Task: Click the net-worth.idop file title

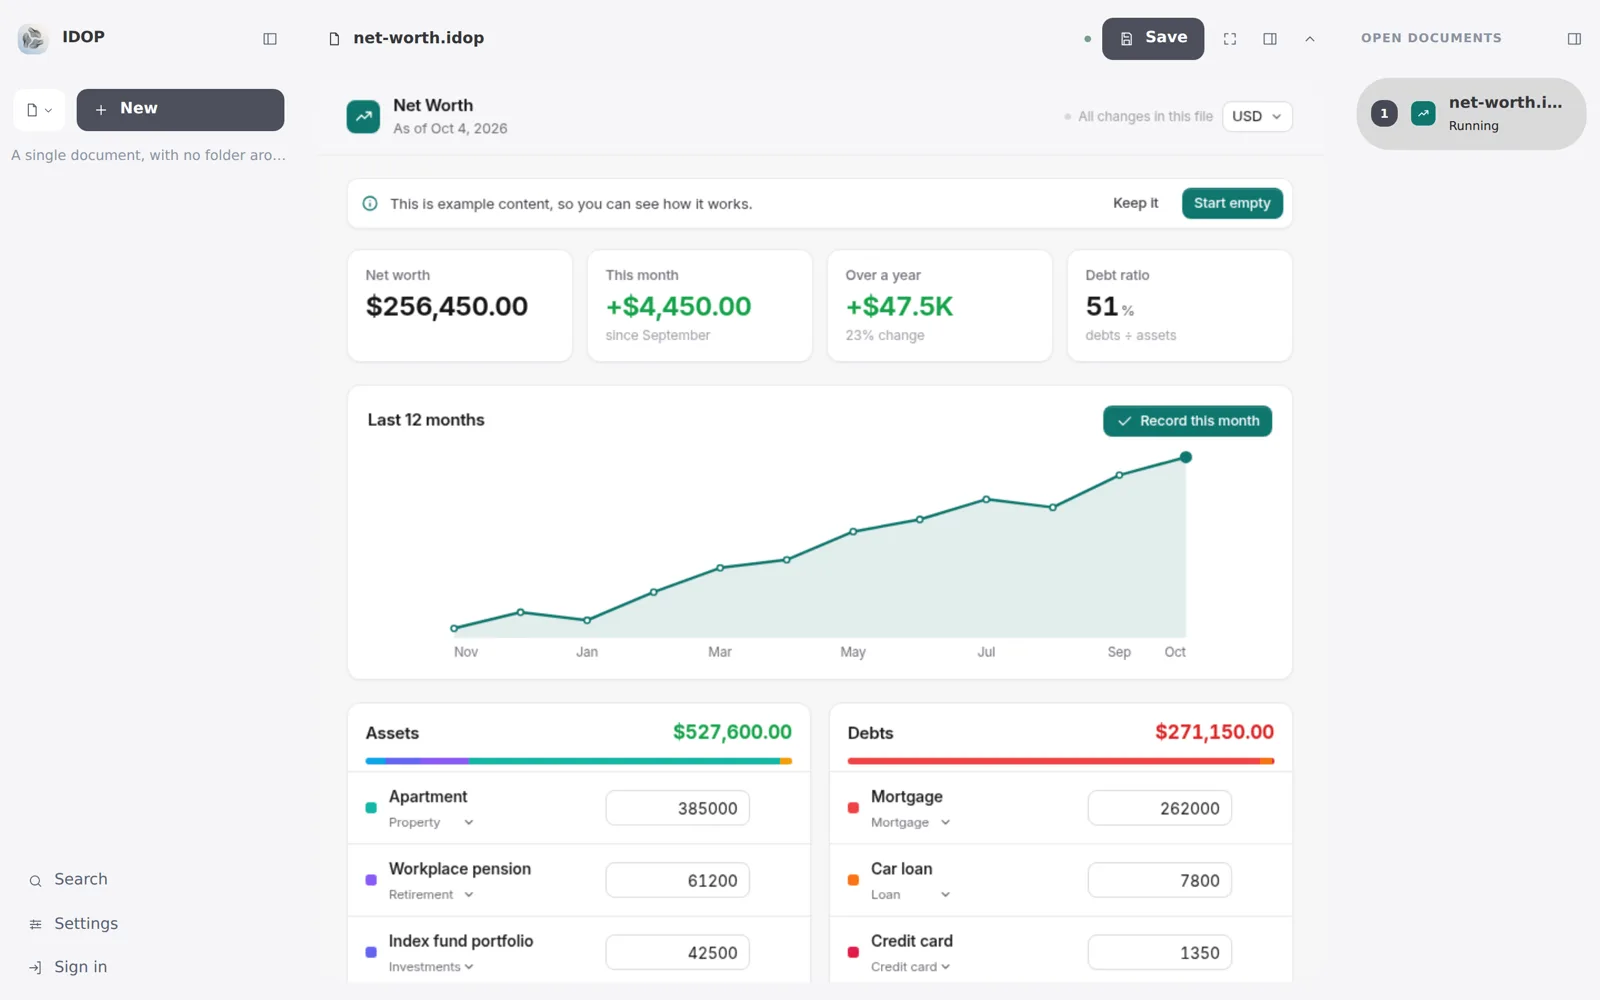Action: pyautogui.click(x=418, y=38)
